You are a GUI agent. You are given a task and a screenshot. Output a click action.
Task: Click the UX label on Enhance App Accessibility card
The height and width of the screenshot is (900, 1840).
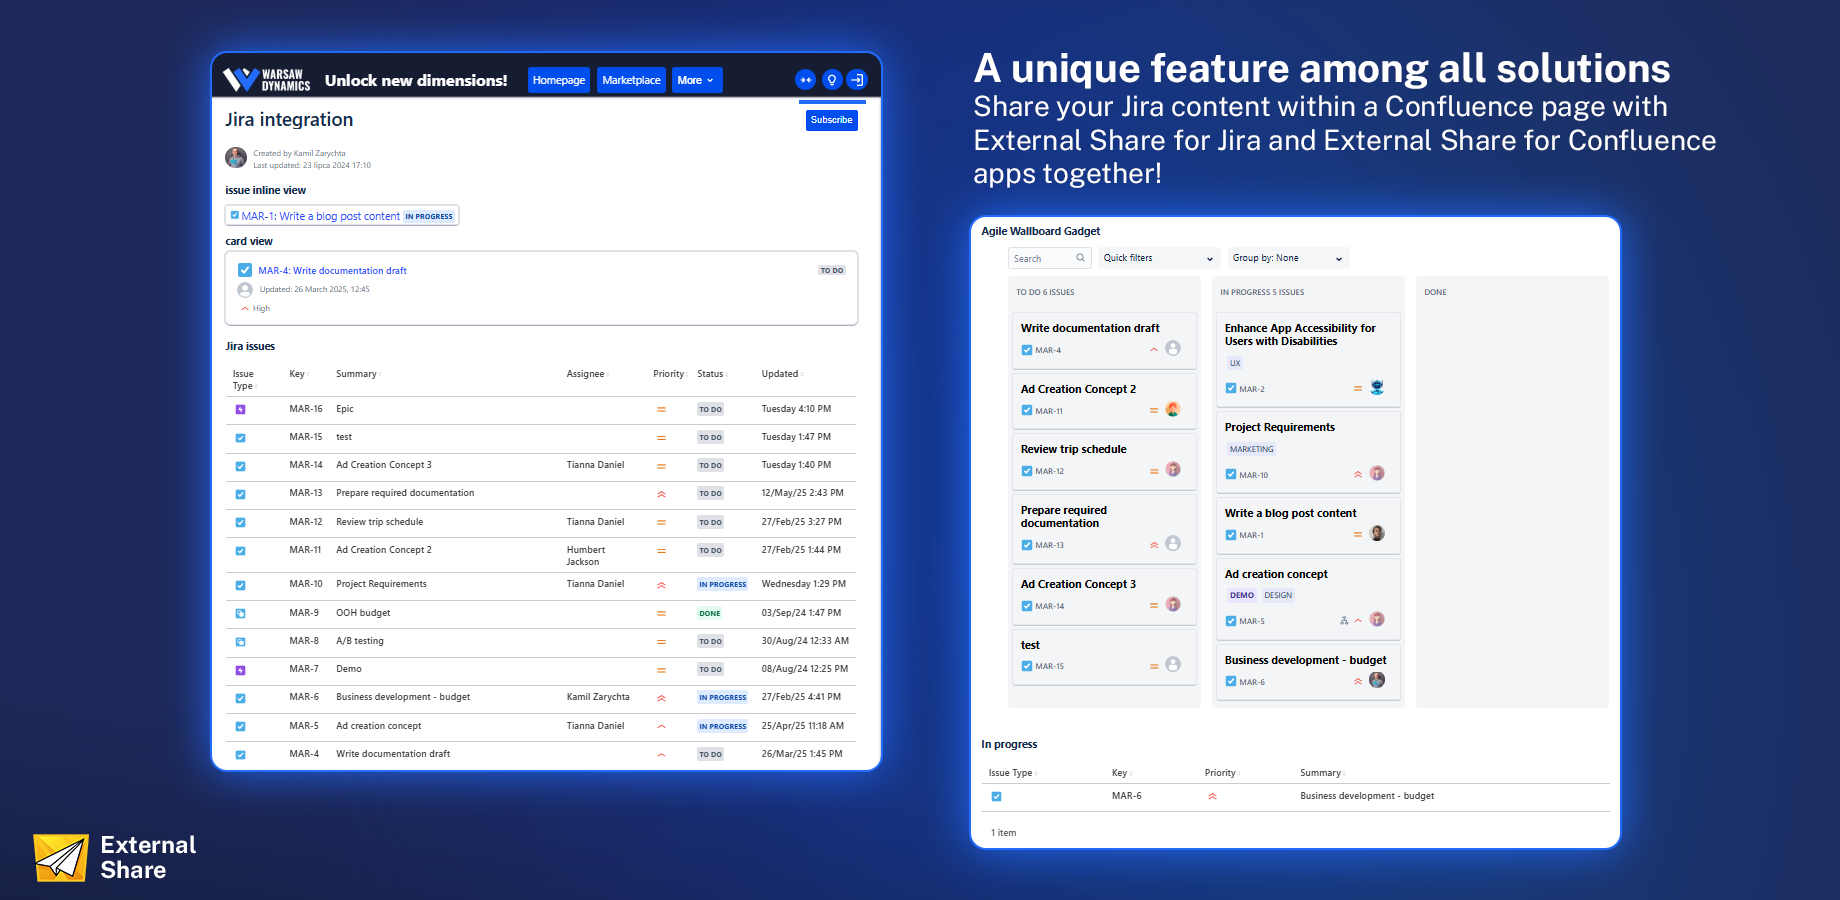point(1235,364)
